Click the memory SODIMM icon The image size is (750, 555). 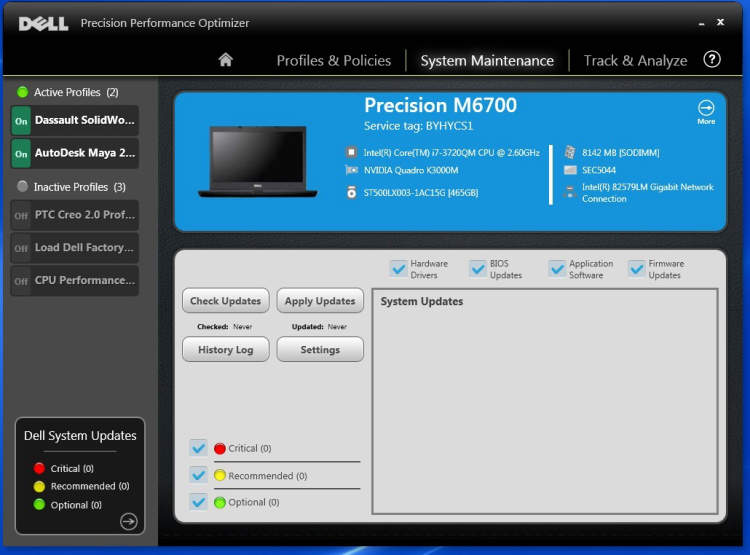tap(570, 152)
